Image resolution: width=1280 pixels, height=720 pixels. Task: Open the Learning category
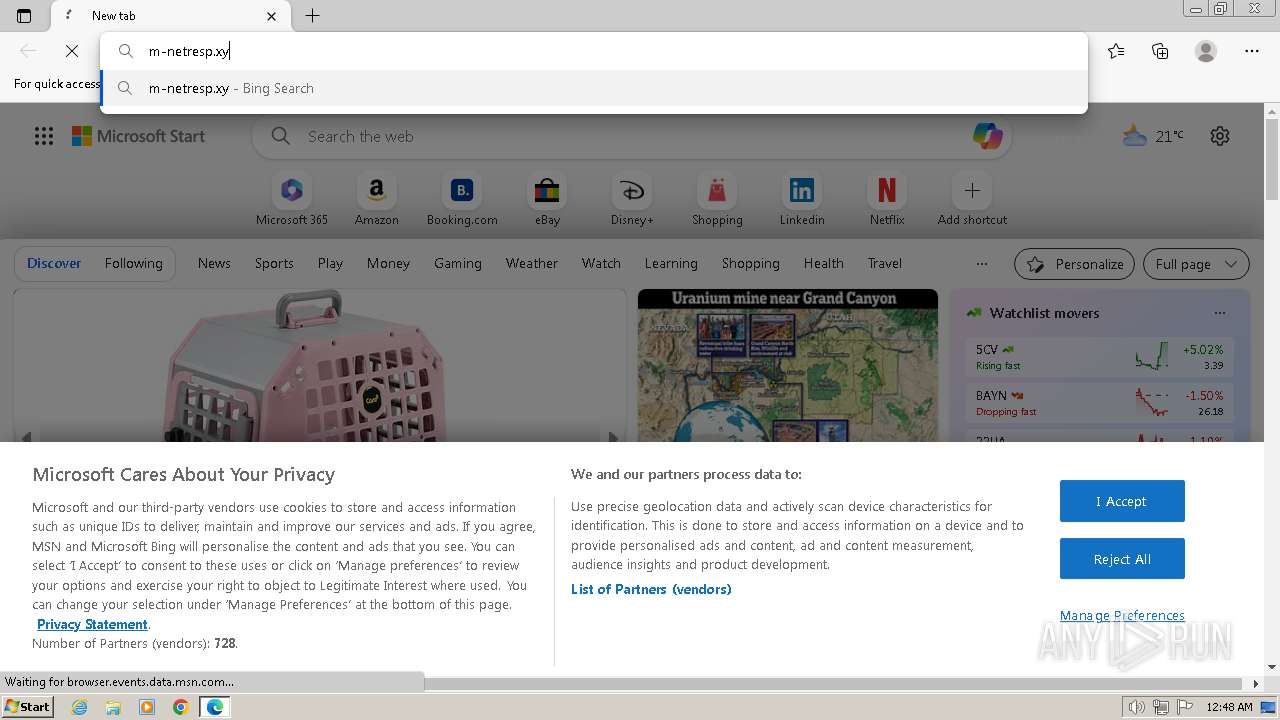click(x=671, y=263)
